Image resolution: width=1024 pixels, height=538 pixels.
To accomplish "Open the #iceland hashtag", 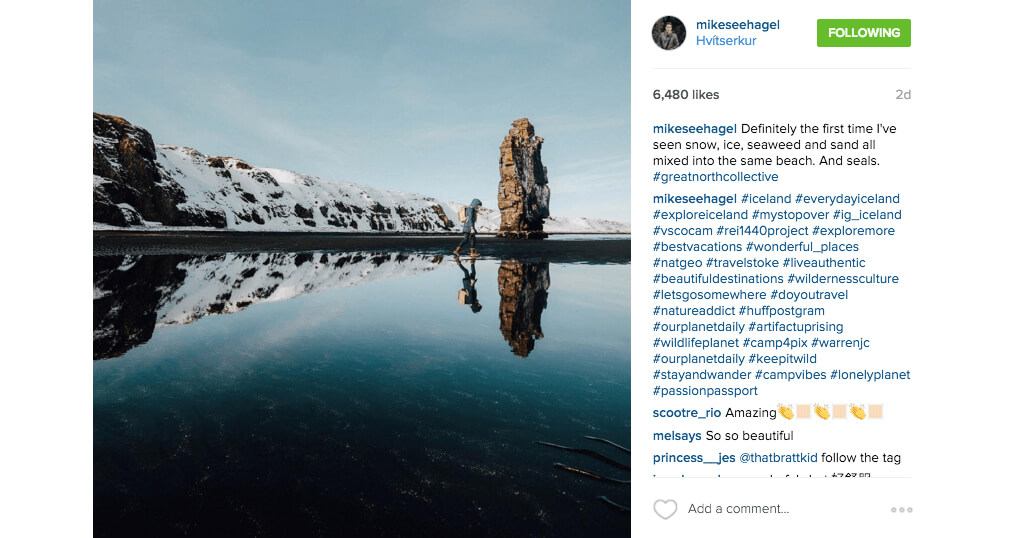I will click(766, 199).
